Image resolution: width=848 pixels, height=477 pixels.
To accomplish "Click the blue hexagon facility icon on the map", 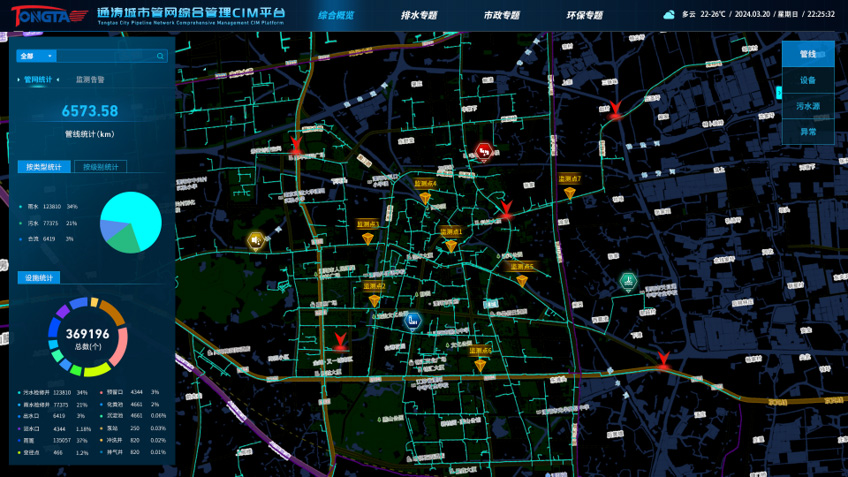I will (x=413, y=321).
